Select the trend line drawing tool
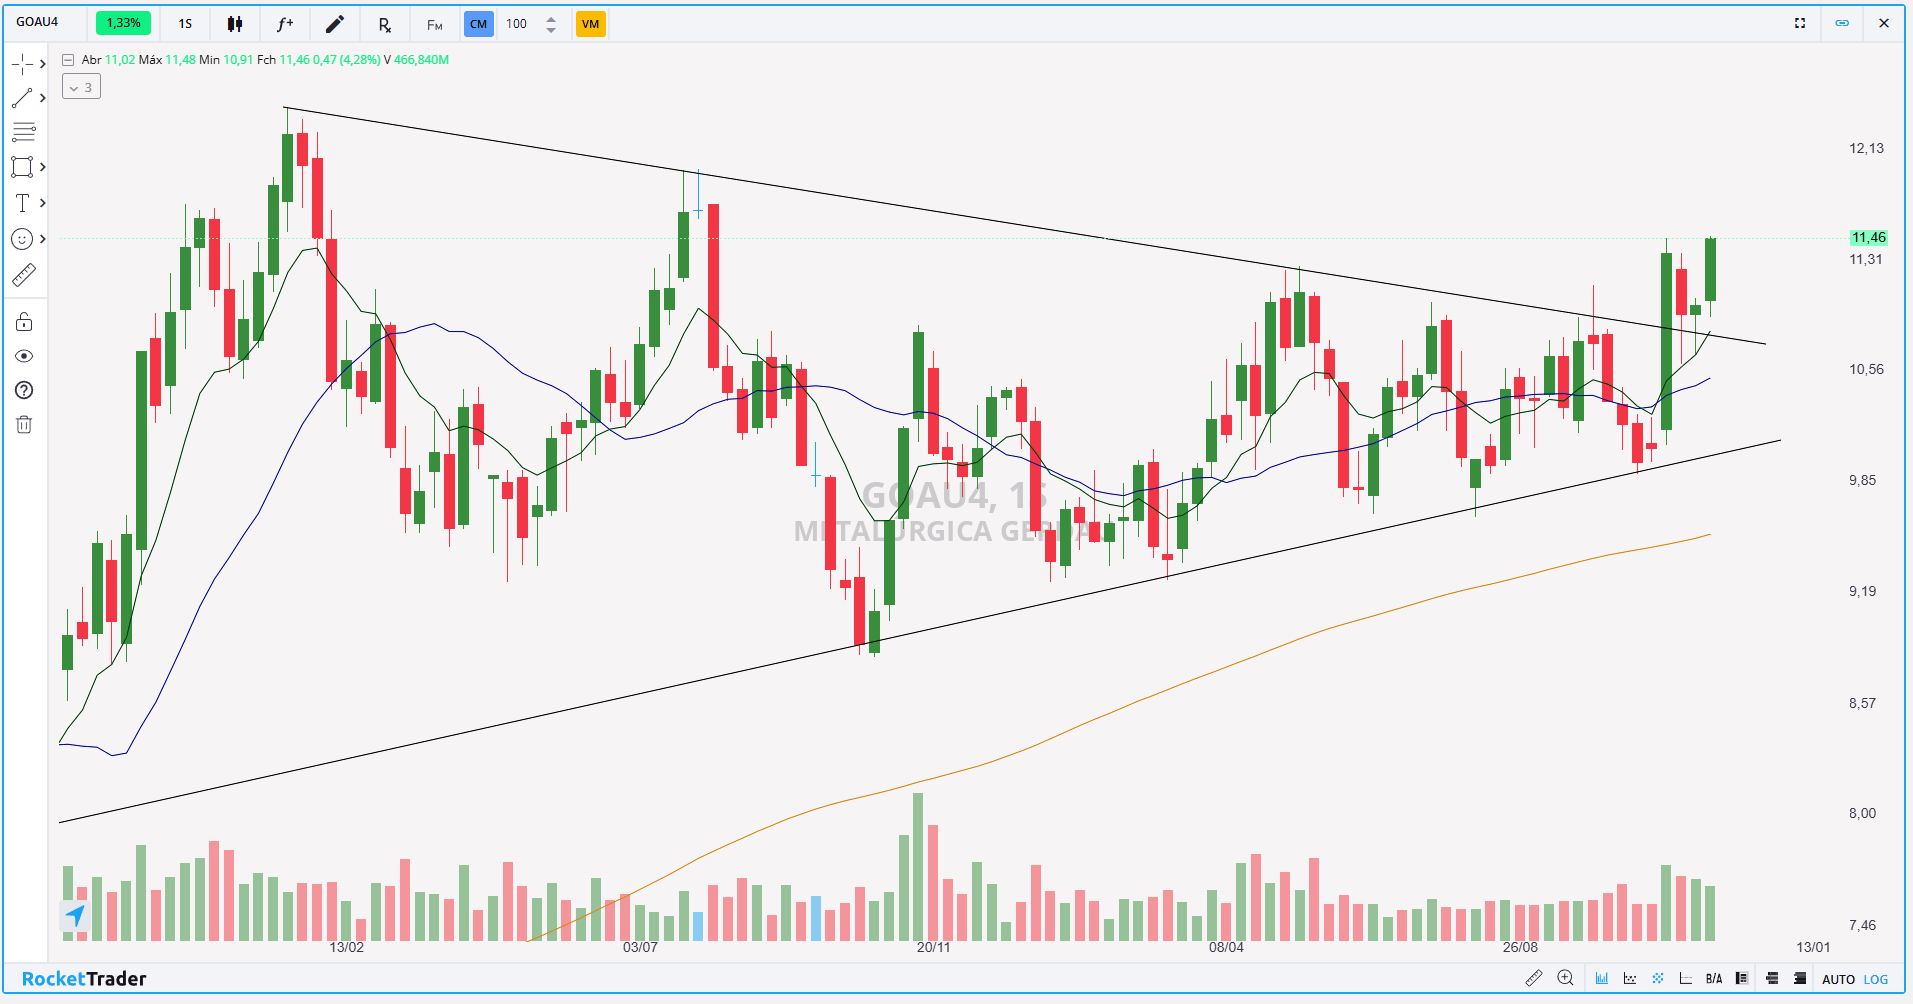The image size is (1913, 1004). pos(22,98)
